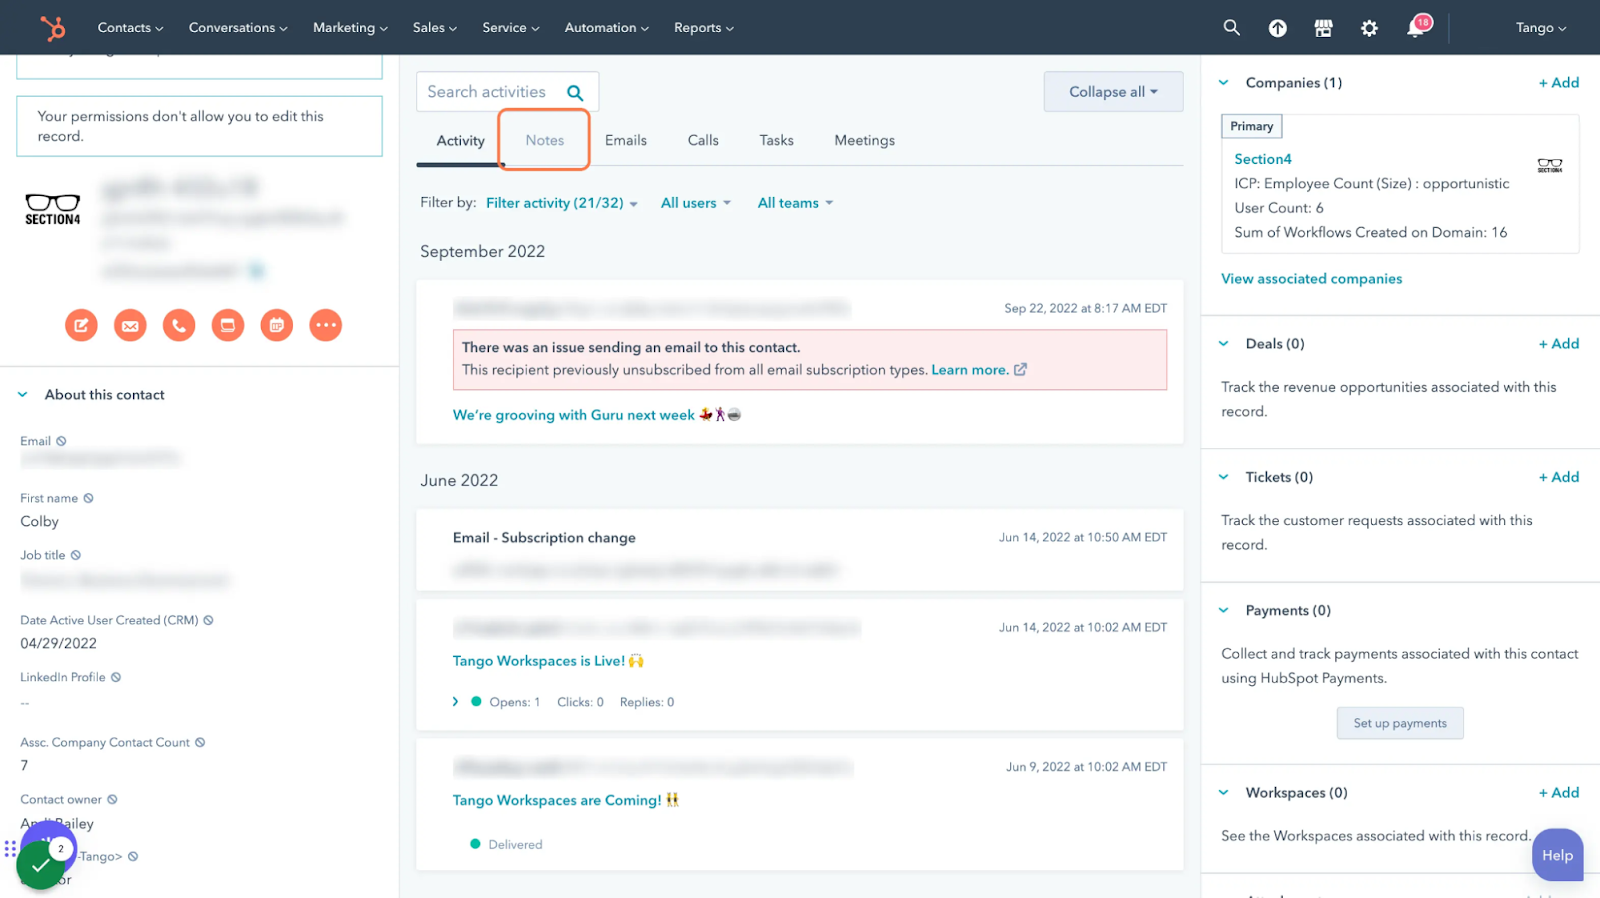Viewport: 1600px width, 898px height.
Task: Open the Automation menu
Action: click(x=607, y=28)
